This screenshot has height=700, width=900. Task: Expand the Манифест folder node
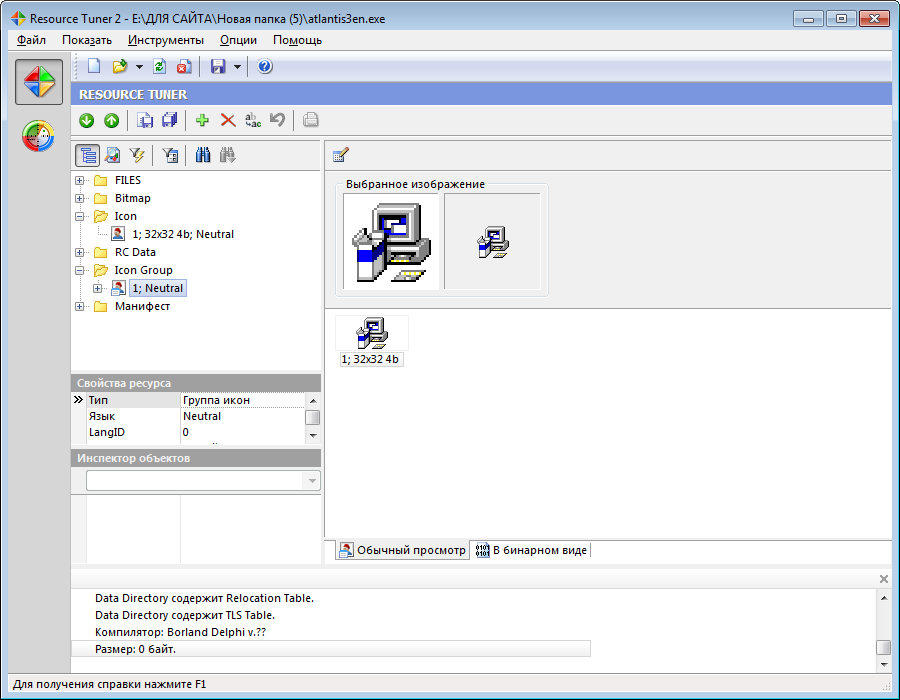point(80,306)
